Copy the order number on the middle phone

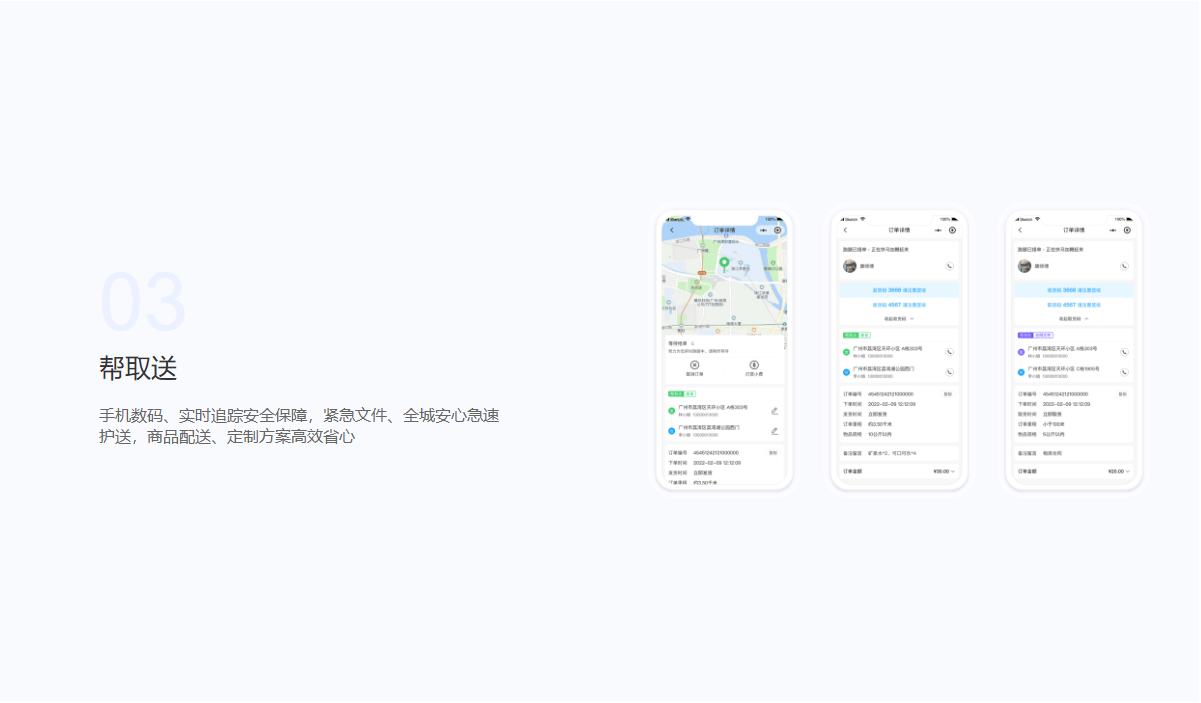click(x=948, y=394)
